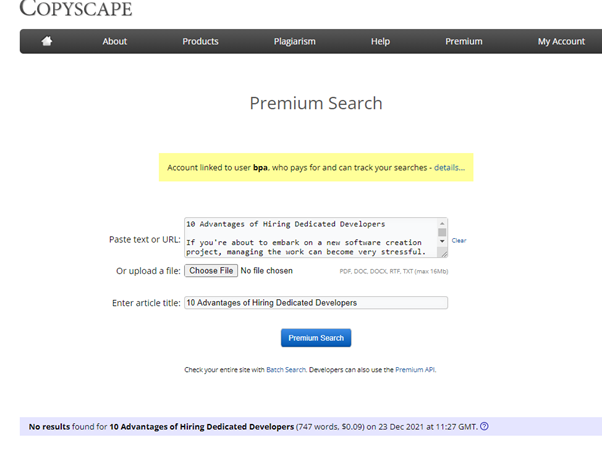Click the help question mark icon in results bar
This screenshot has width=602, height=461.
(484, 426)
